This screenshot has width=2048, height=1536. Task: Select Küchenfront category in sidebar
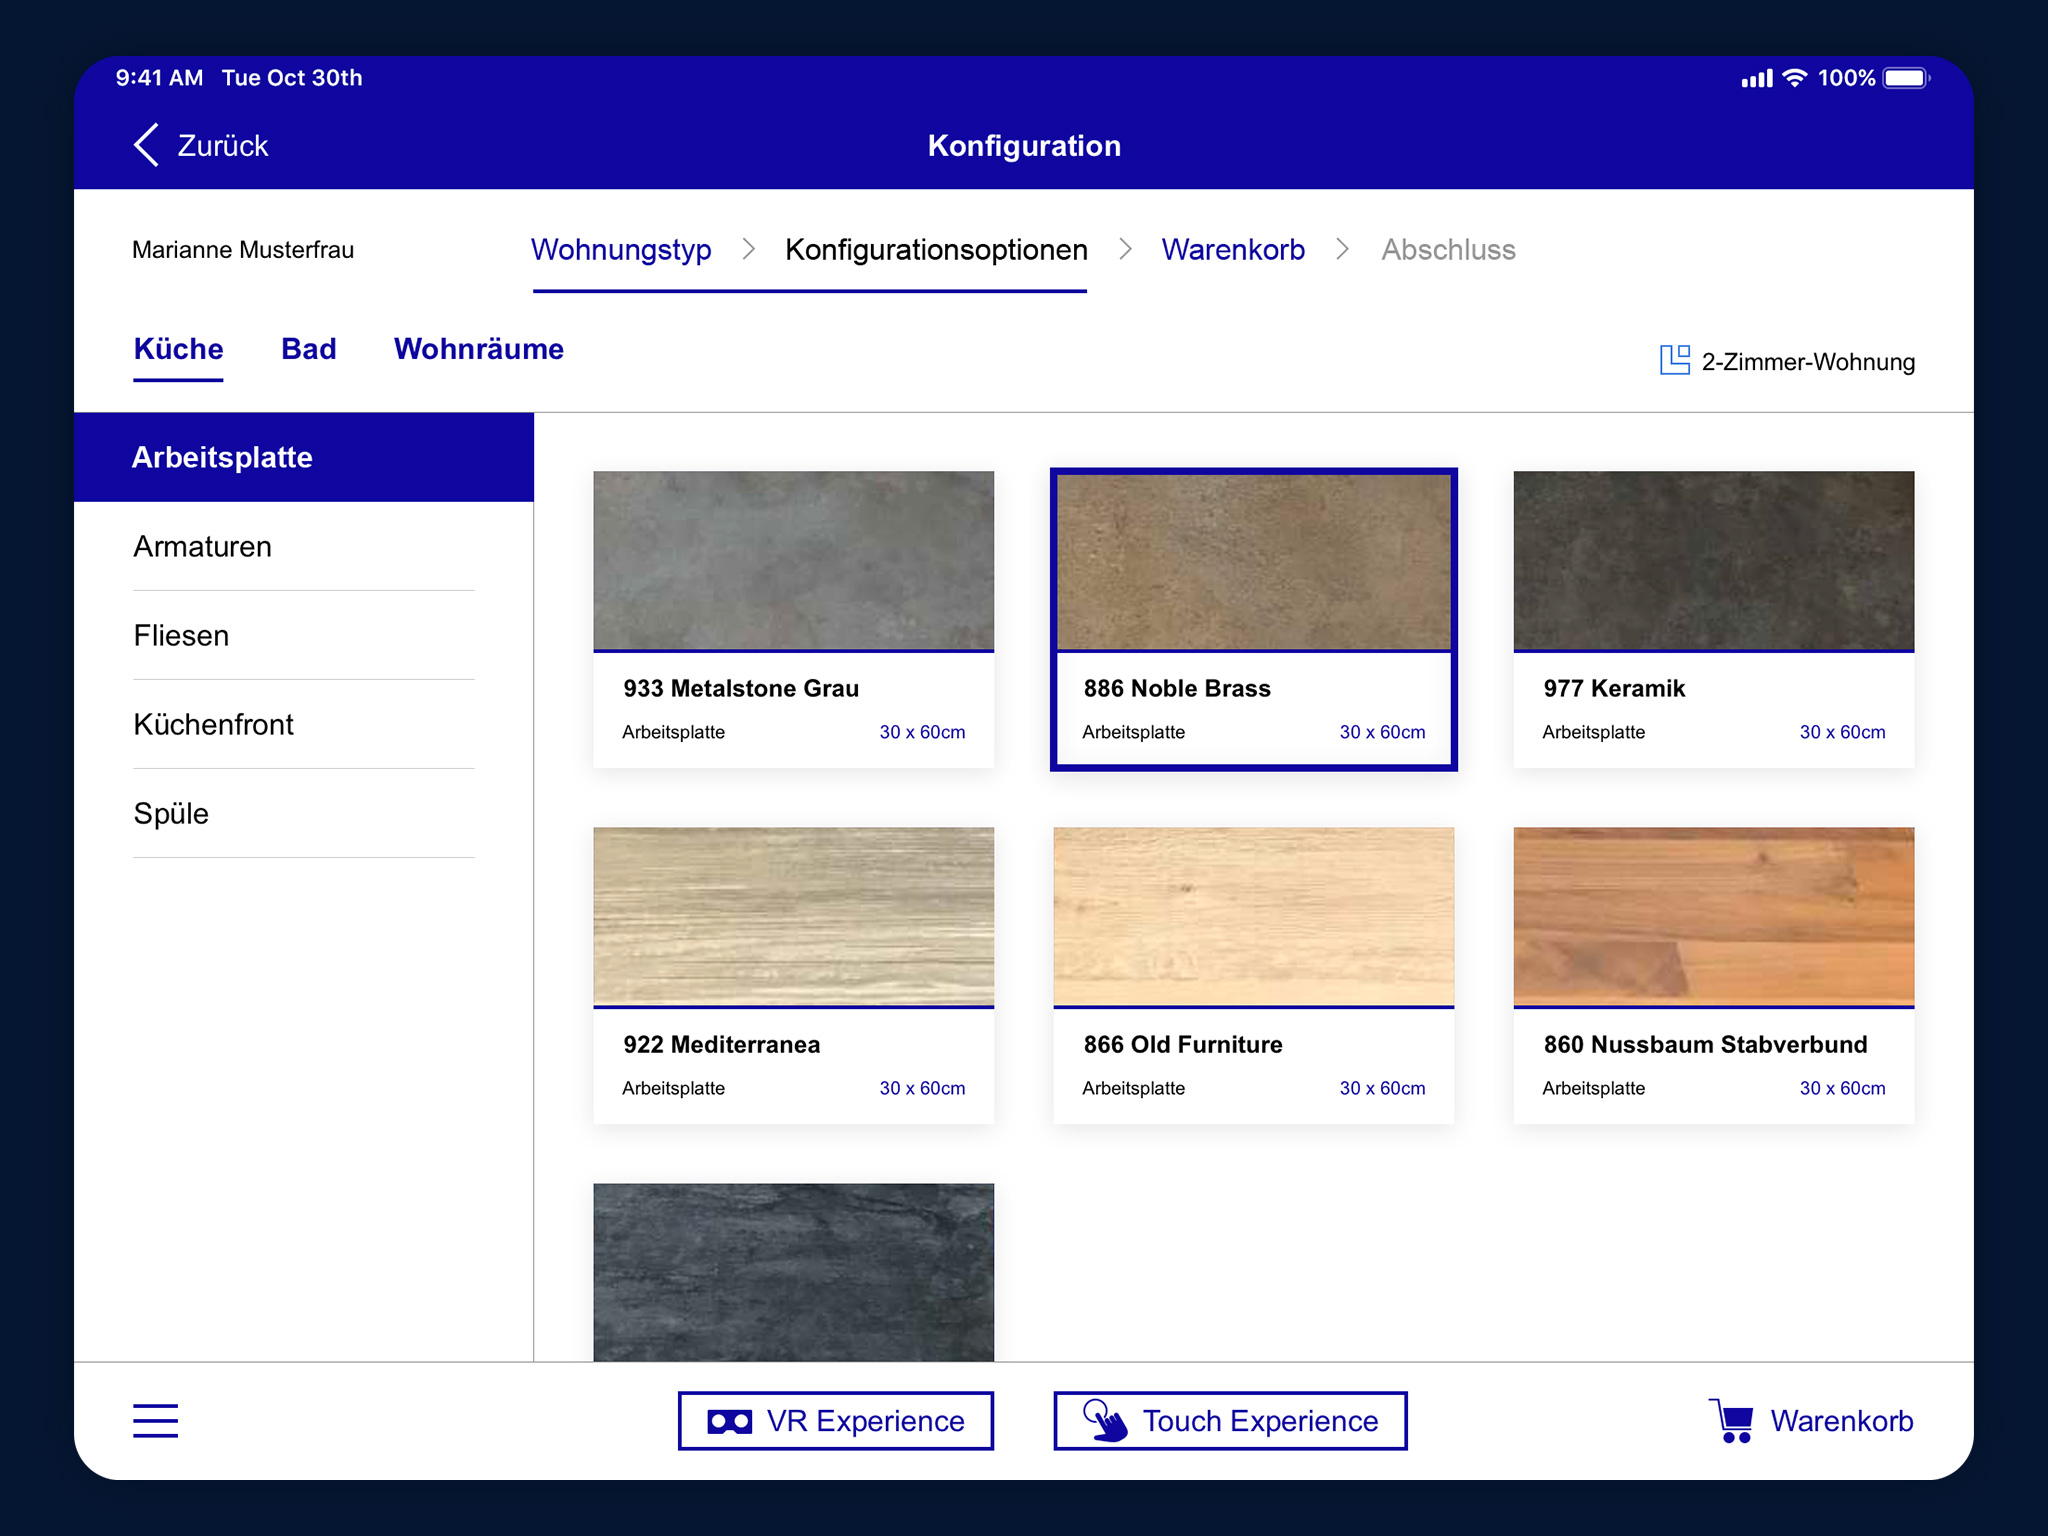(x=213, y=724)
